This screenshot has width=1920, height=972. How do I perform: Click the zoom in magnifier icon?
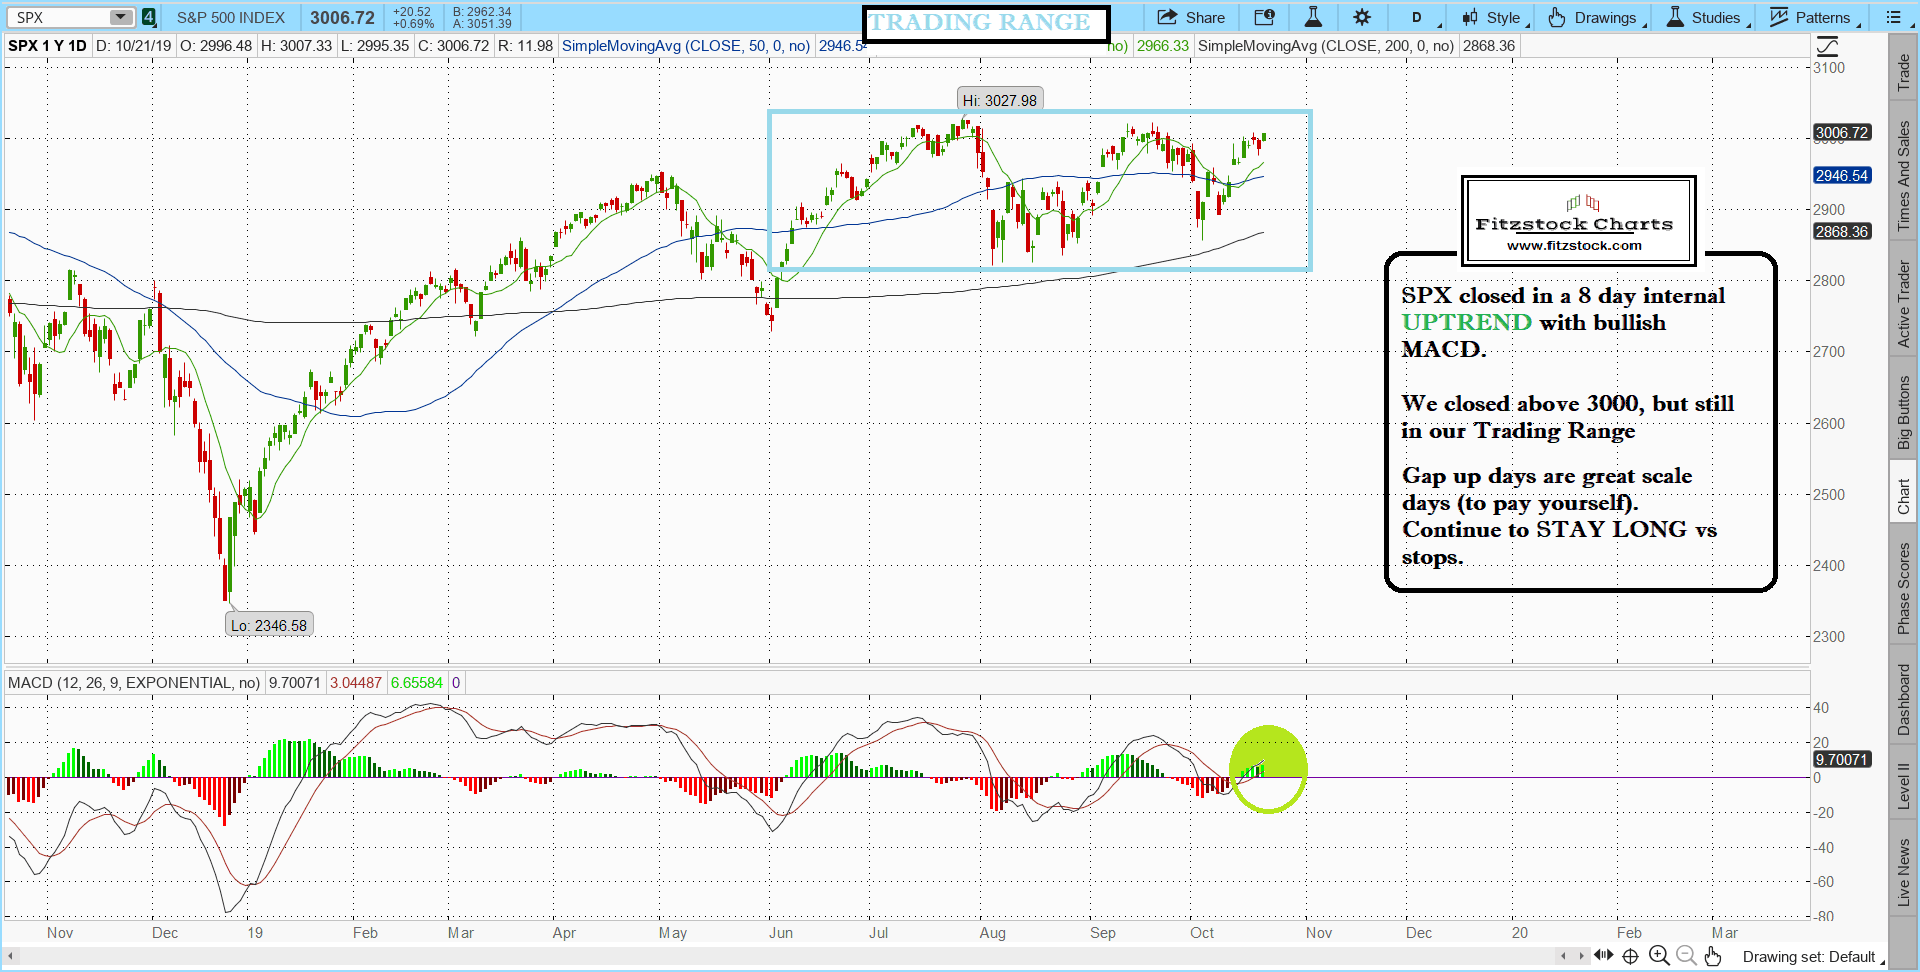tap(1659, 956)
